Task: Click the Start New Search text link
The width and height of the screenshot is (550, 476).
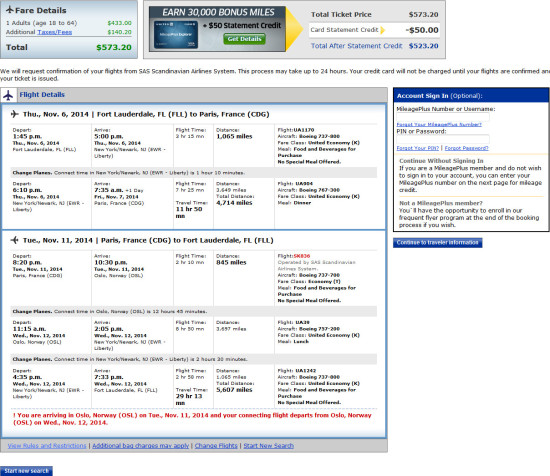Action: point(269,445)
